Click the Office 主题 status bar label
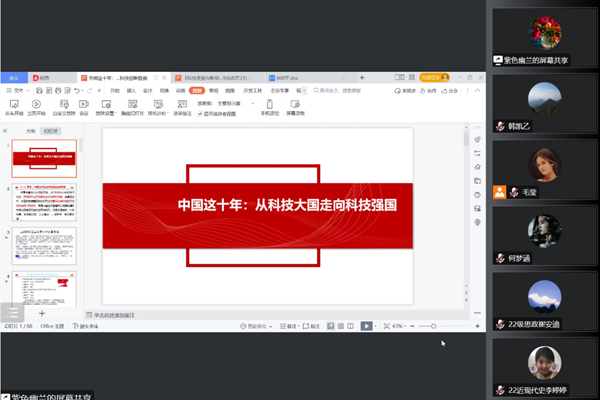 click(52, 326)
